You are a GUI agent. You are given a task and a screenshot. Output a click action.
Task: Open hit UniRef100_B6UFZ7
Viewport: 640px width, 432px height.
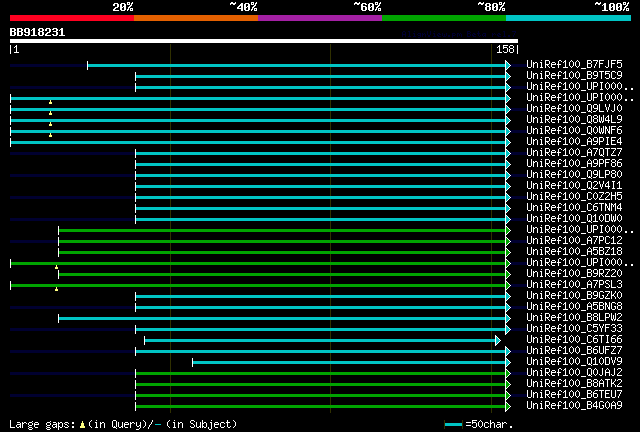tap(574, 351)
